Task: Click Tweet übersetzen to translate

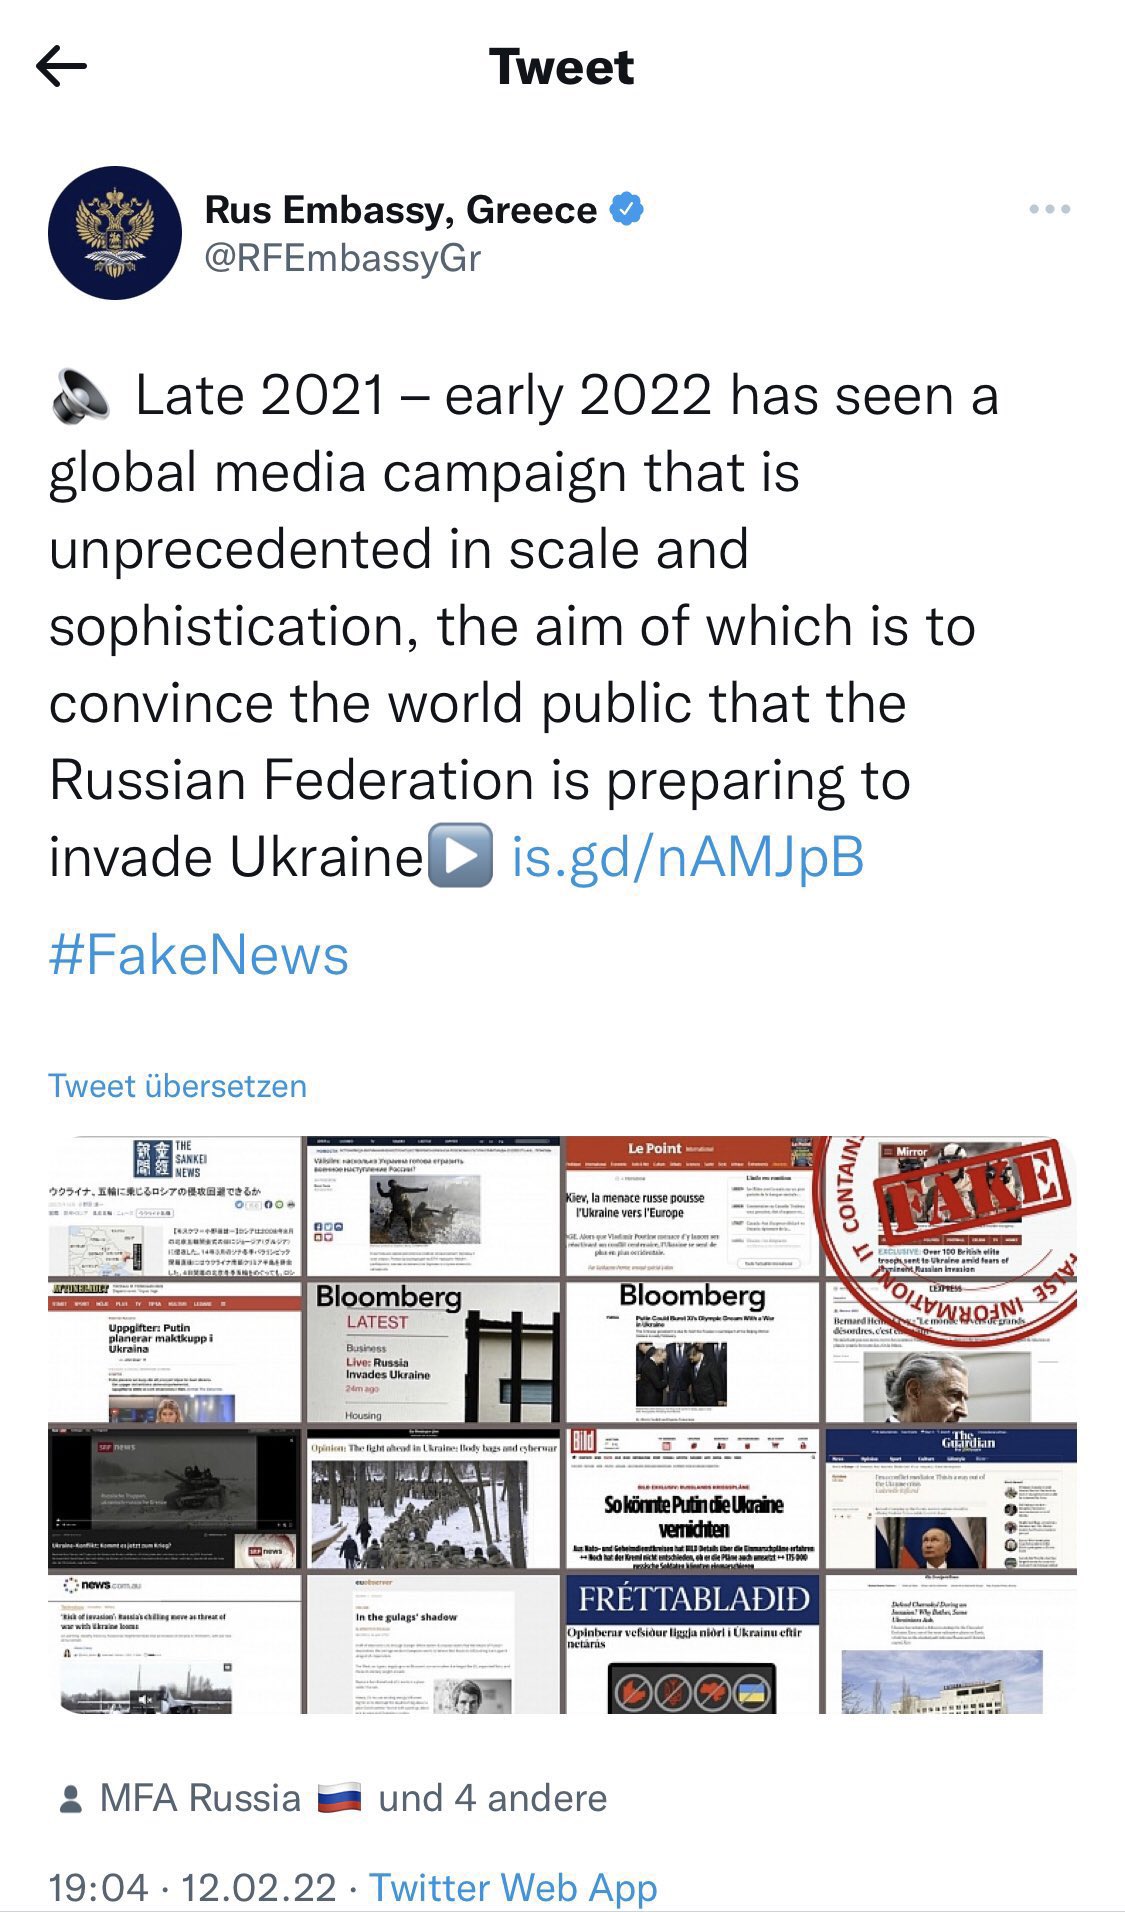Action: 178,1086
